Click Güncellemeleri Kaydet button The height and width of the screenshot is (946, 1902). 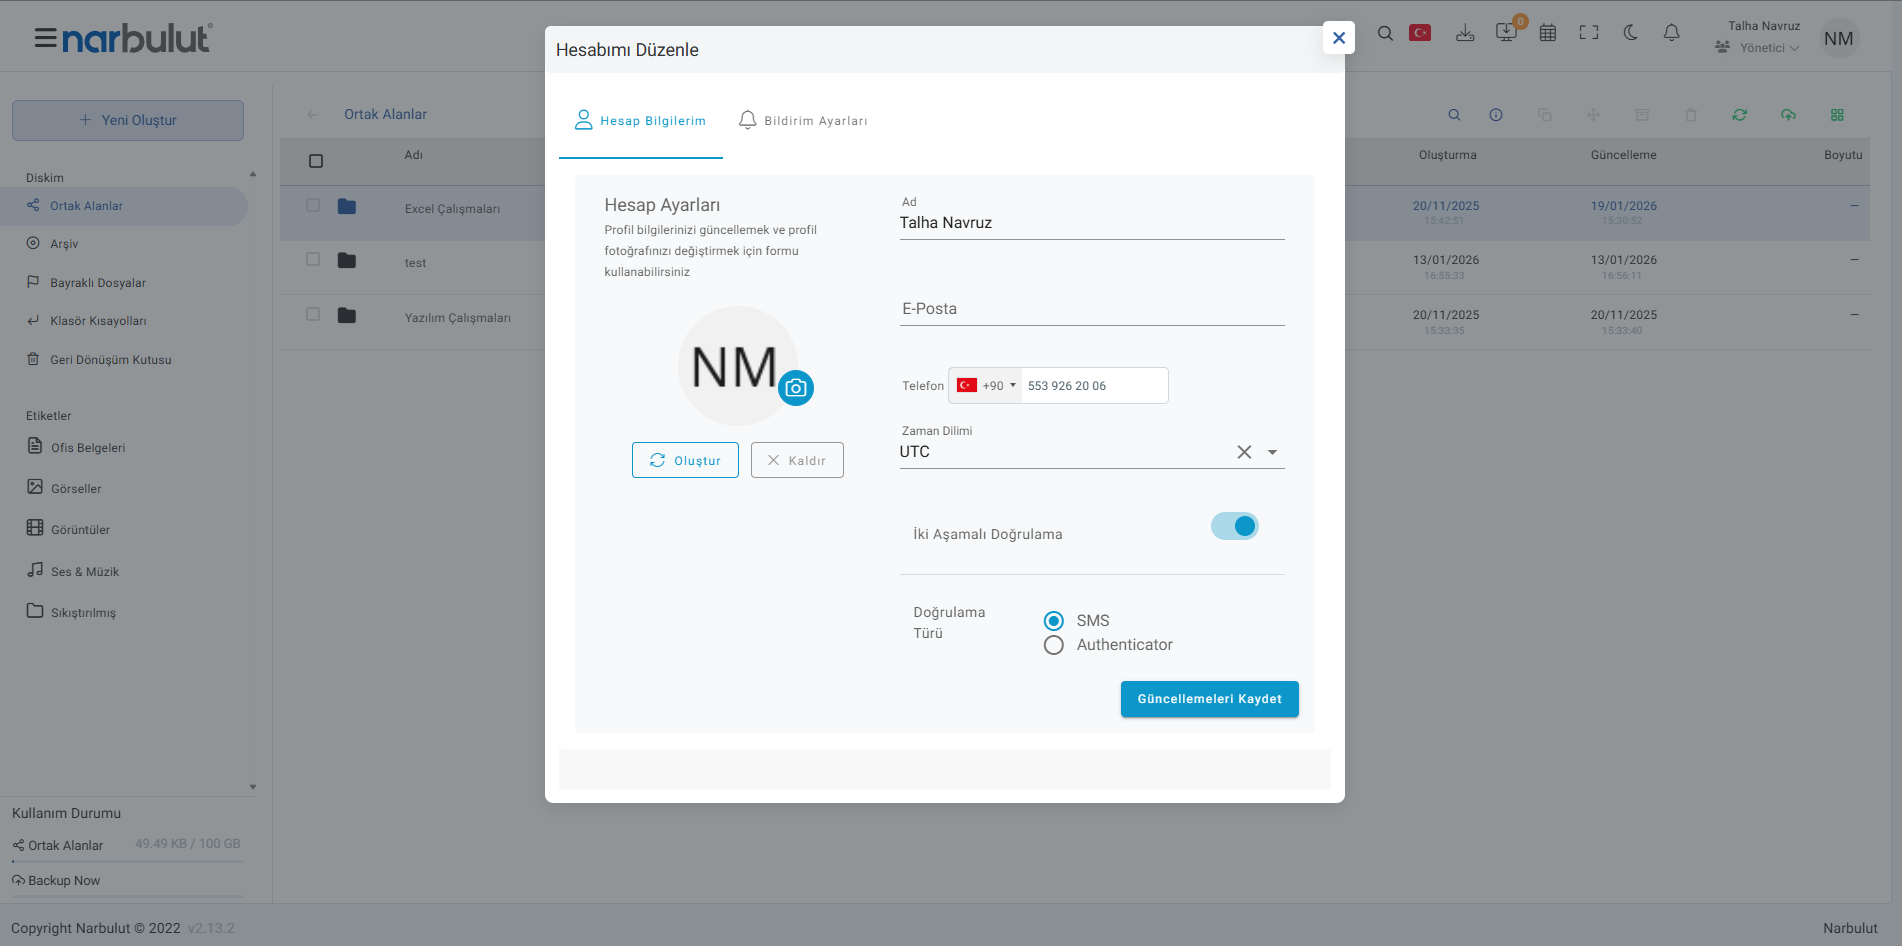pos(1209,699)
